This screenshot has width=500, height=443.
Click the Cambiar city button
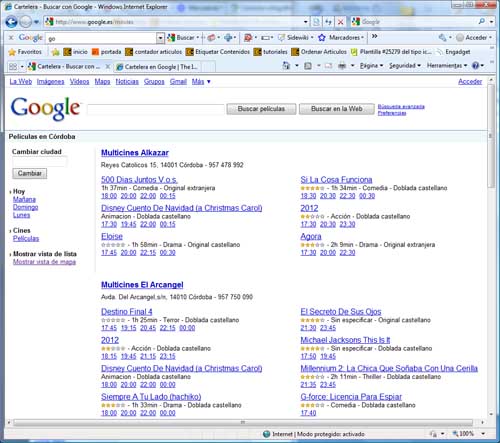pos(30,173)
